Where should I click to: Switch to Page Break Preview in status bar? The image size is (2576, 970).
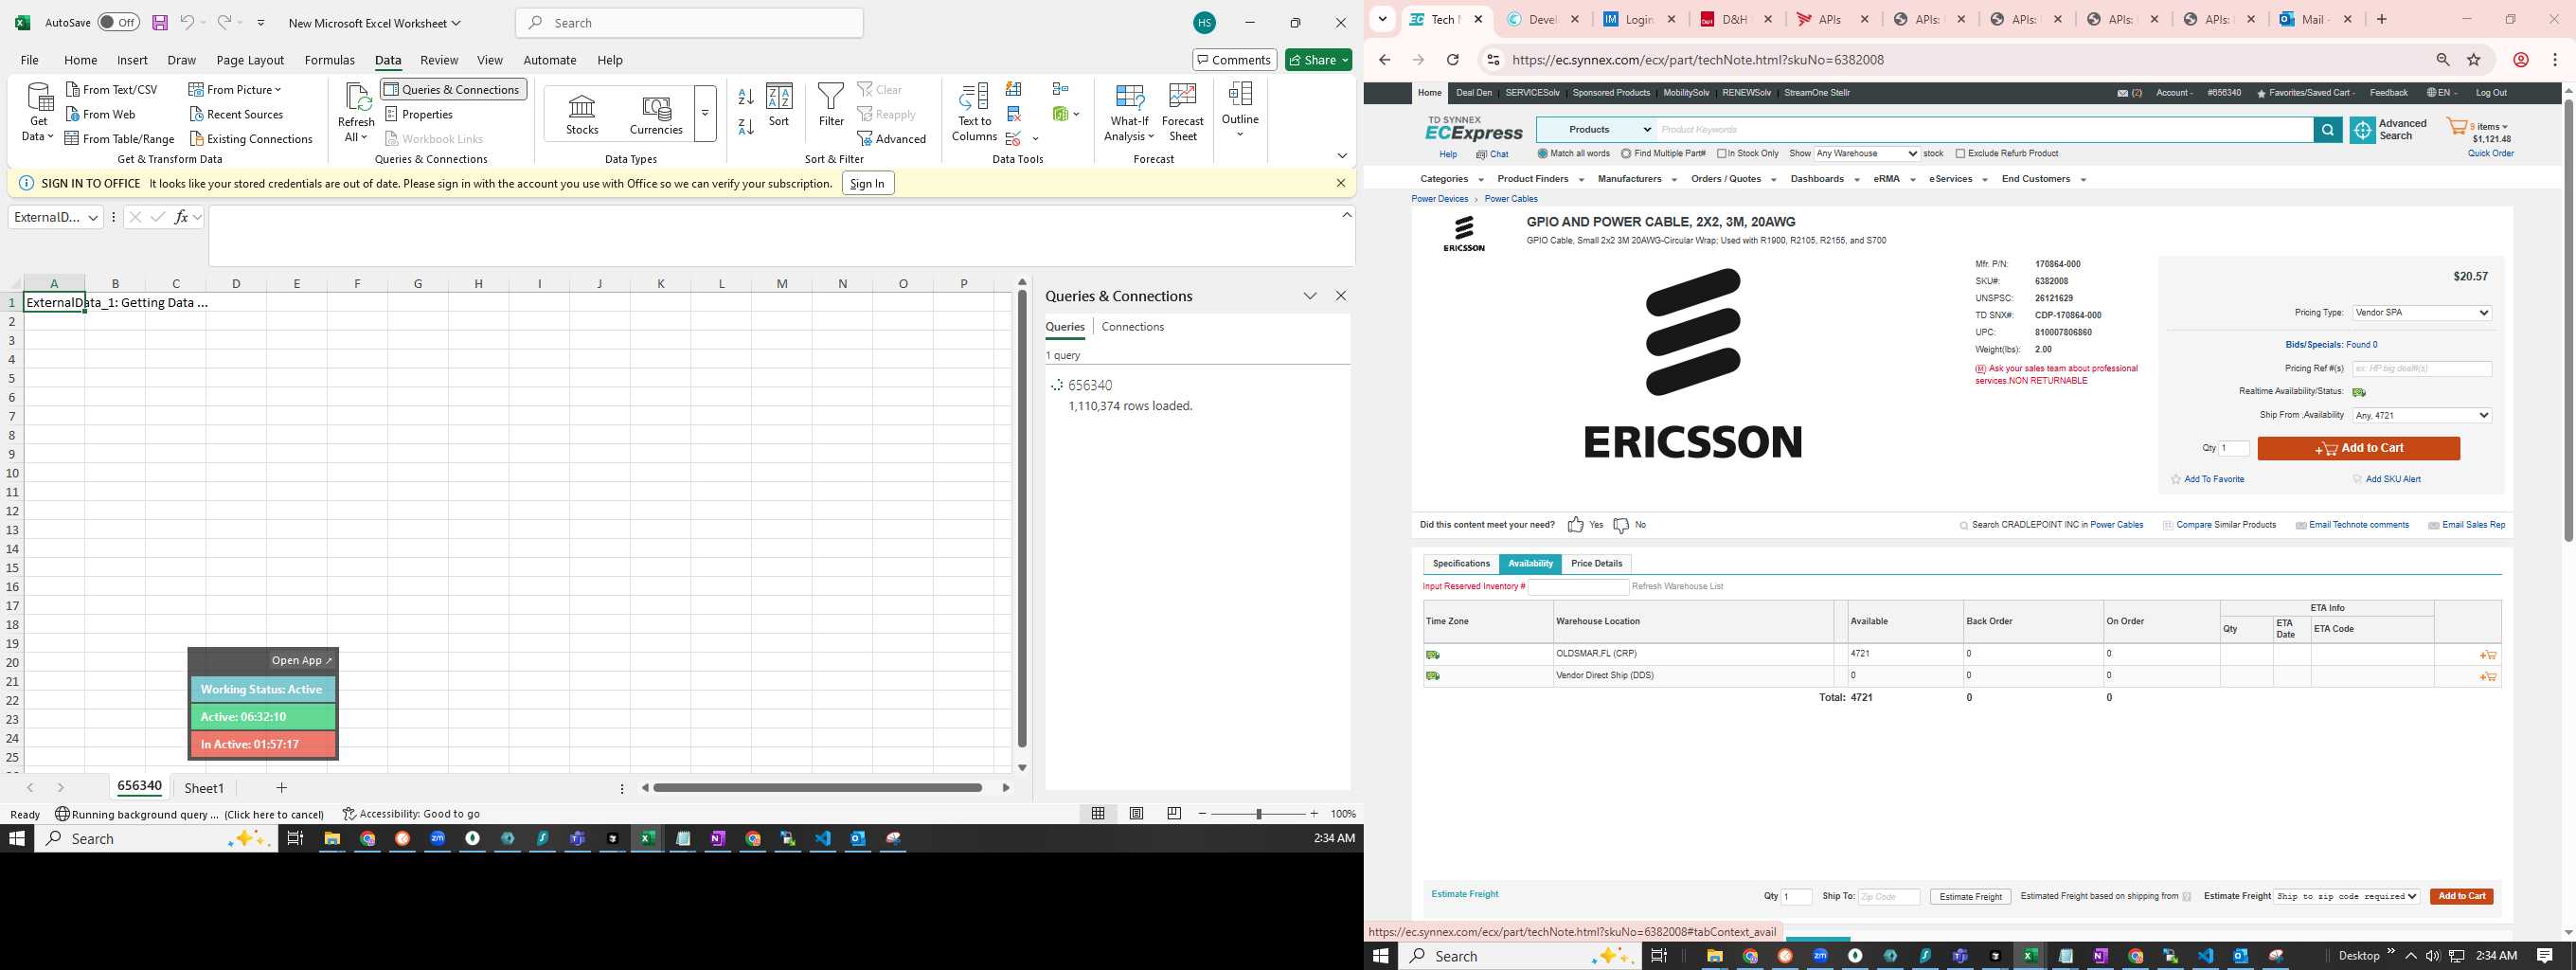pos(1174,814)
